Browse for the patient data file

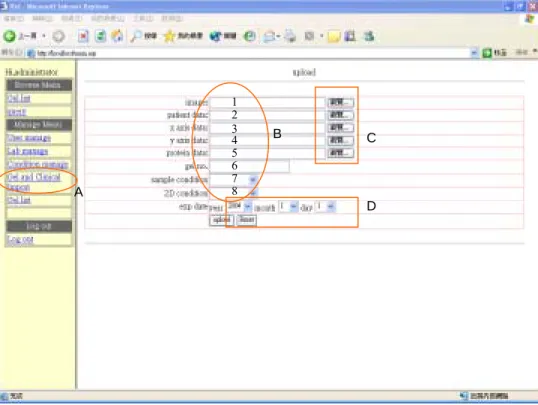pyautogui.click(x=340, y=115)
